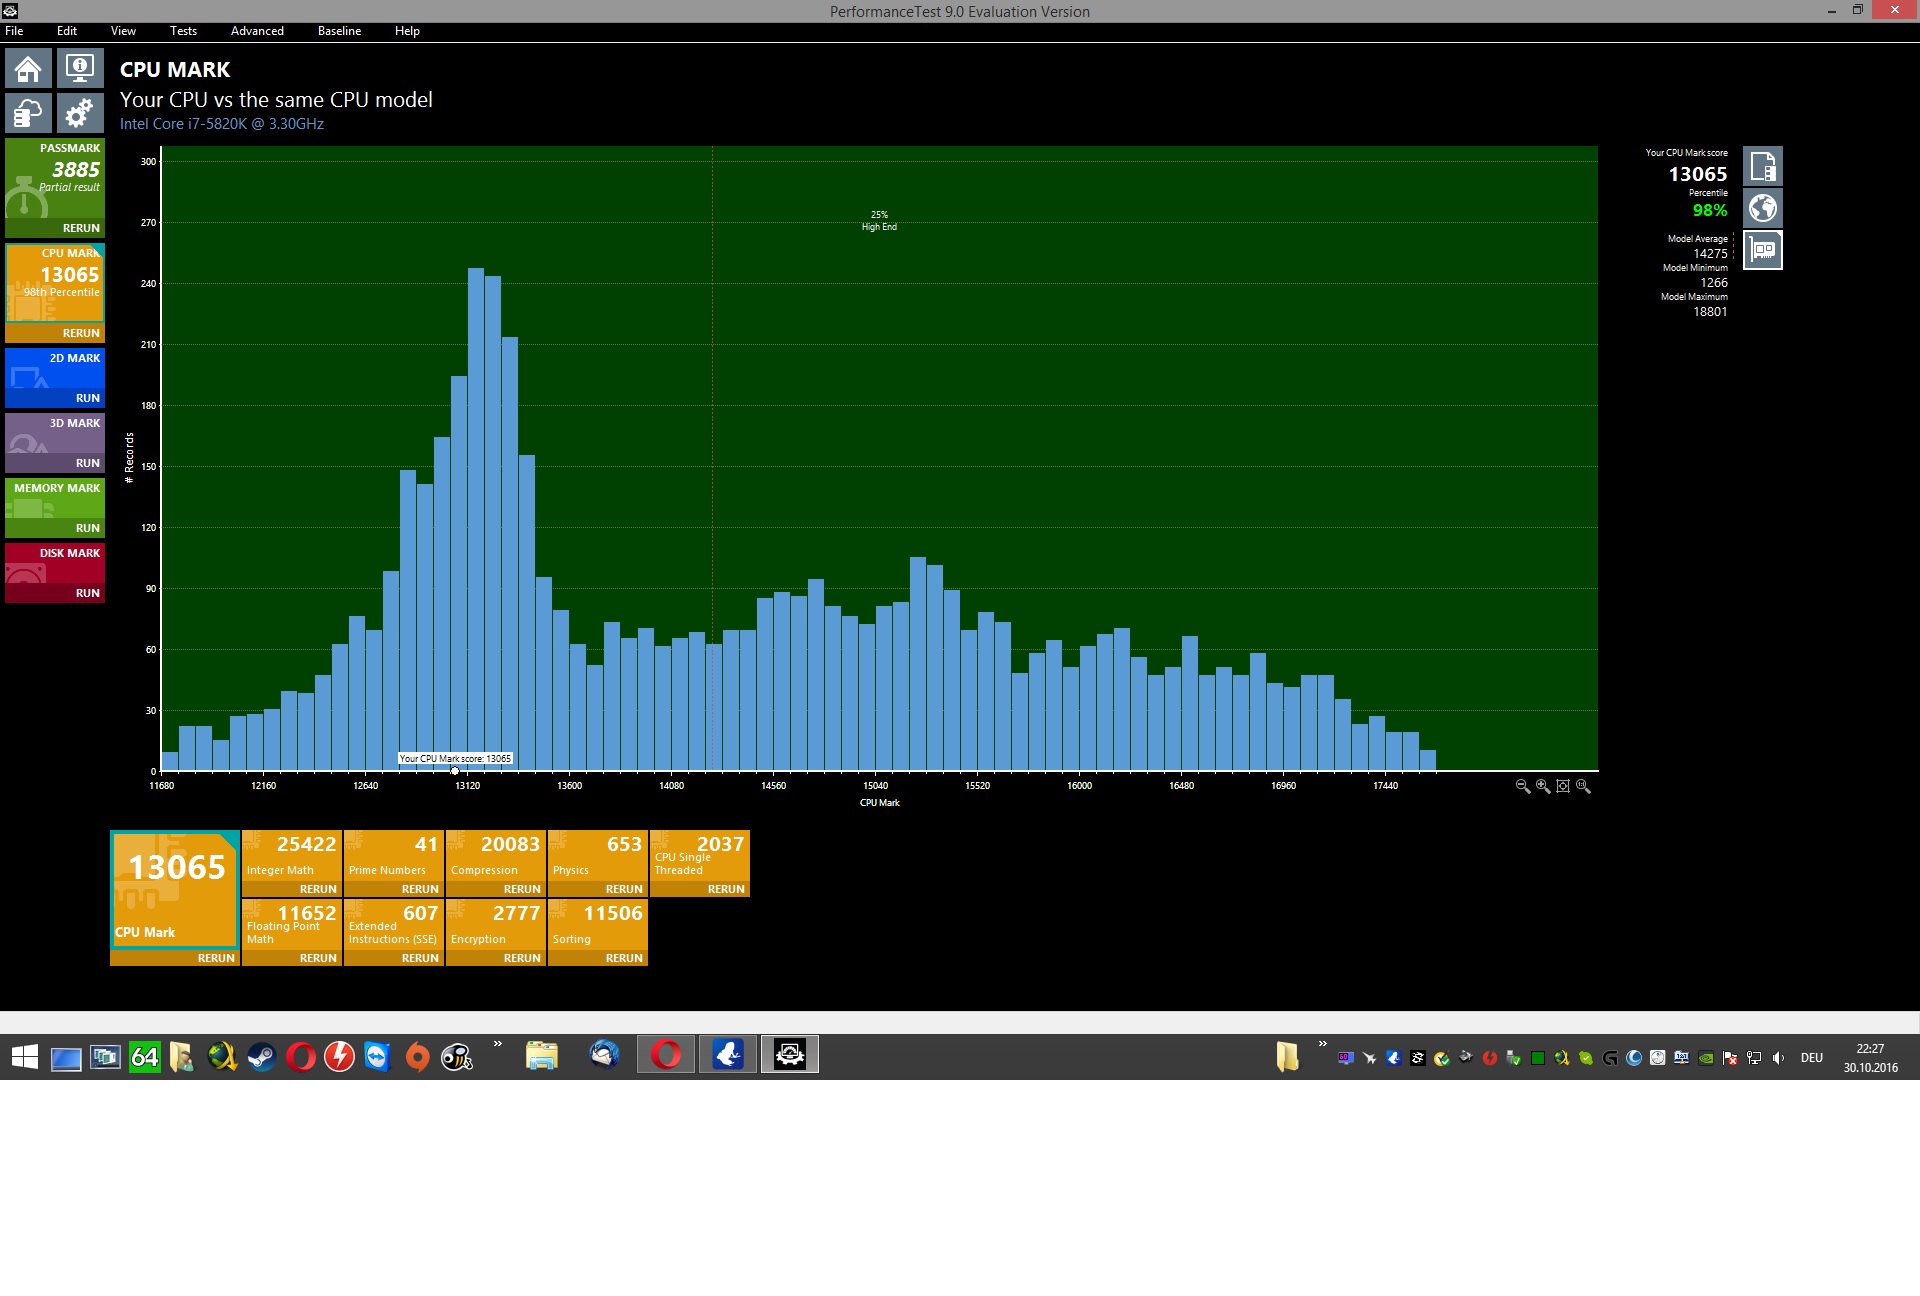This screenshot has height=1296, width=1920.
Task: Run the 3D Mark test
Action: (x=87, y=463)
